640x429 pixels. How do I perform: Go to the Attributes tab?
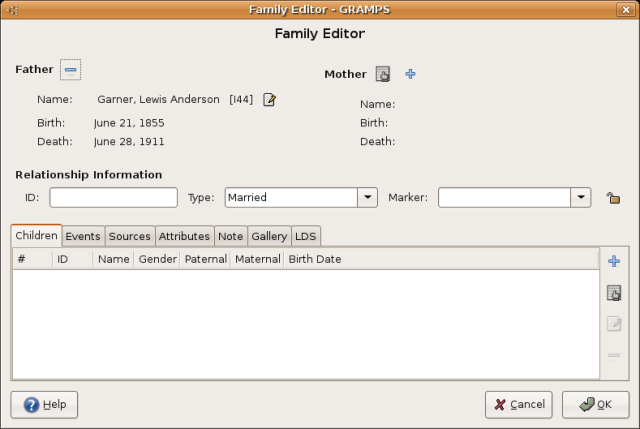[x=184, y=236]
